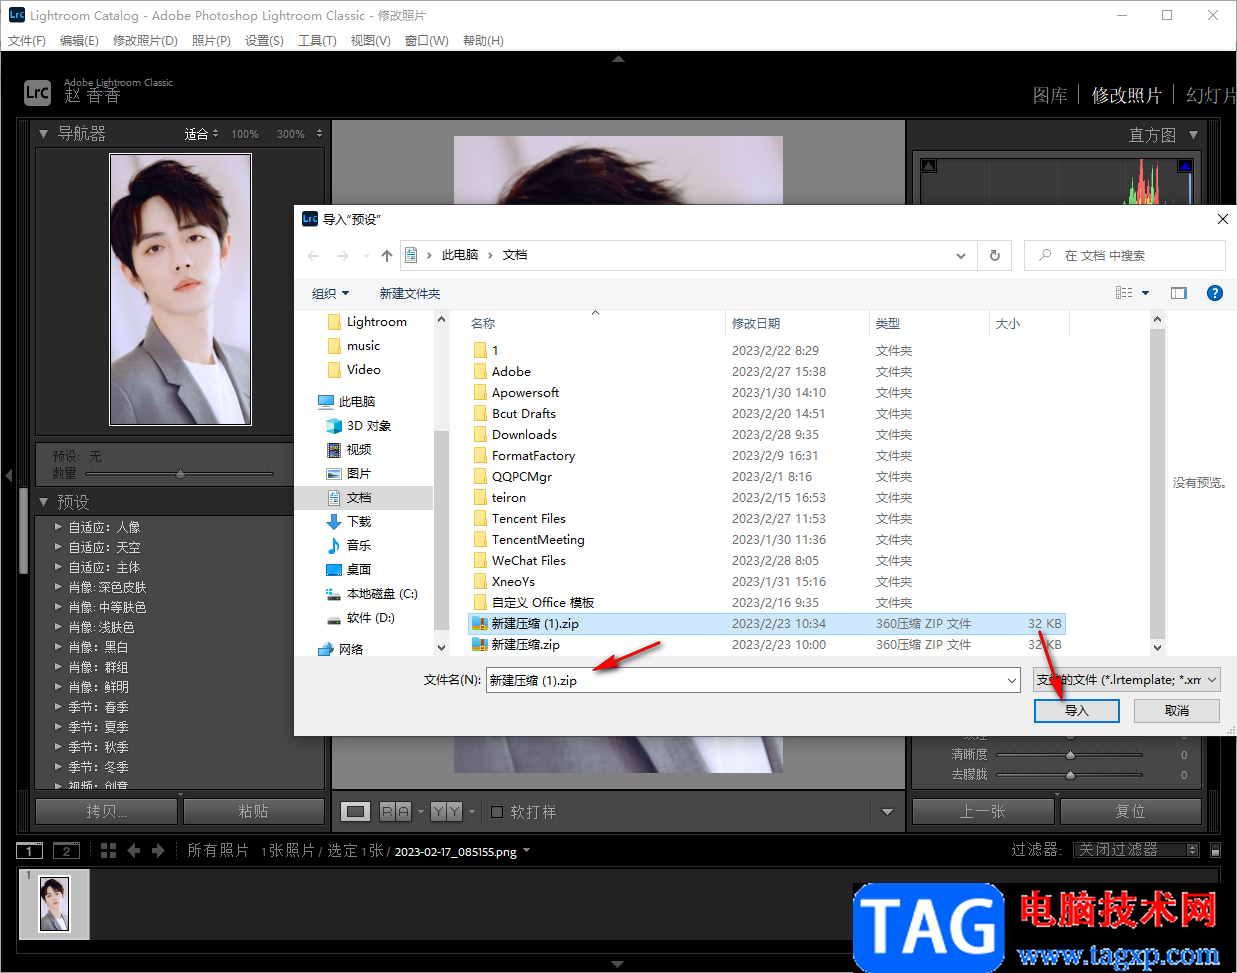Enable 软打样 soft proofing checkbox
Screen dimensions: 1237x973
496,812
